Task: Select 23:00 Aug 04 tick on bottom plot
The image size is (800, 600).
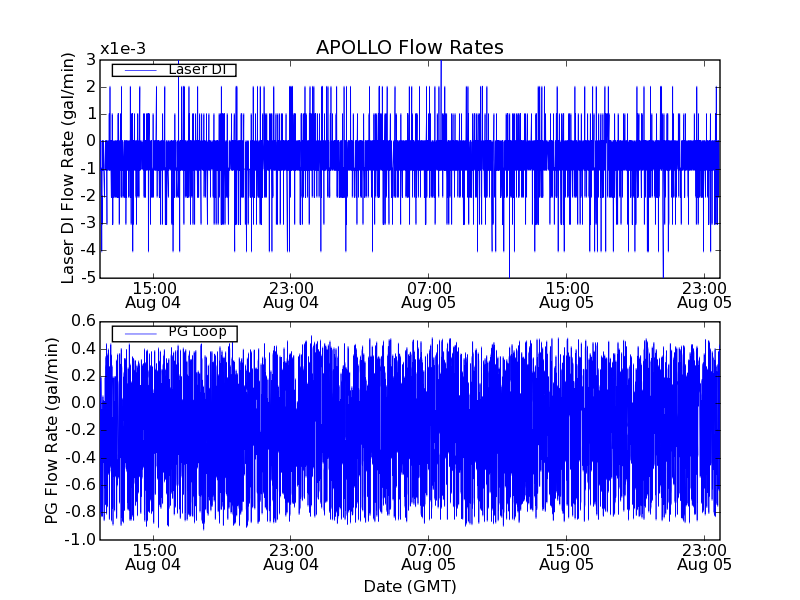Action: tap(291, 556)
